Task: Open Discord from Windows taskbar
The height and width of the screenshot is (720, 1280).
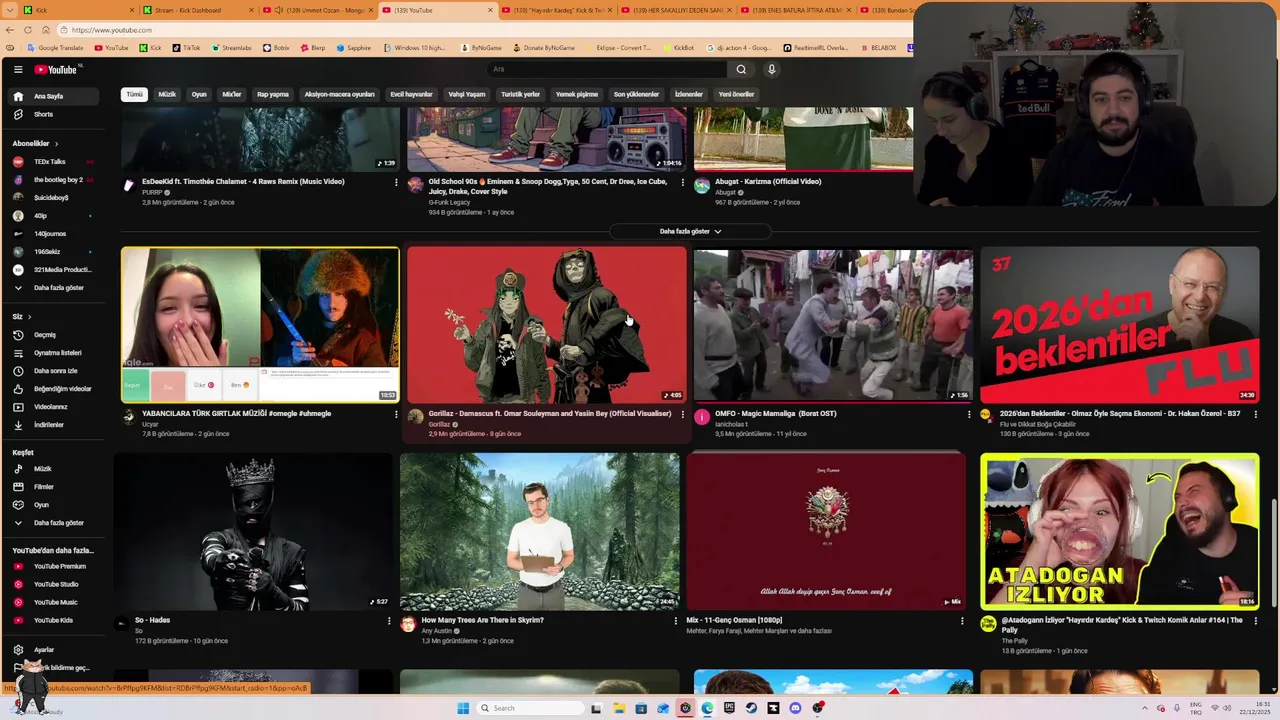Action: click(x=796, y=708)
